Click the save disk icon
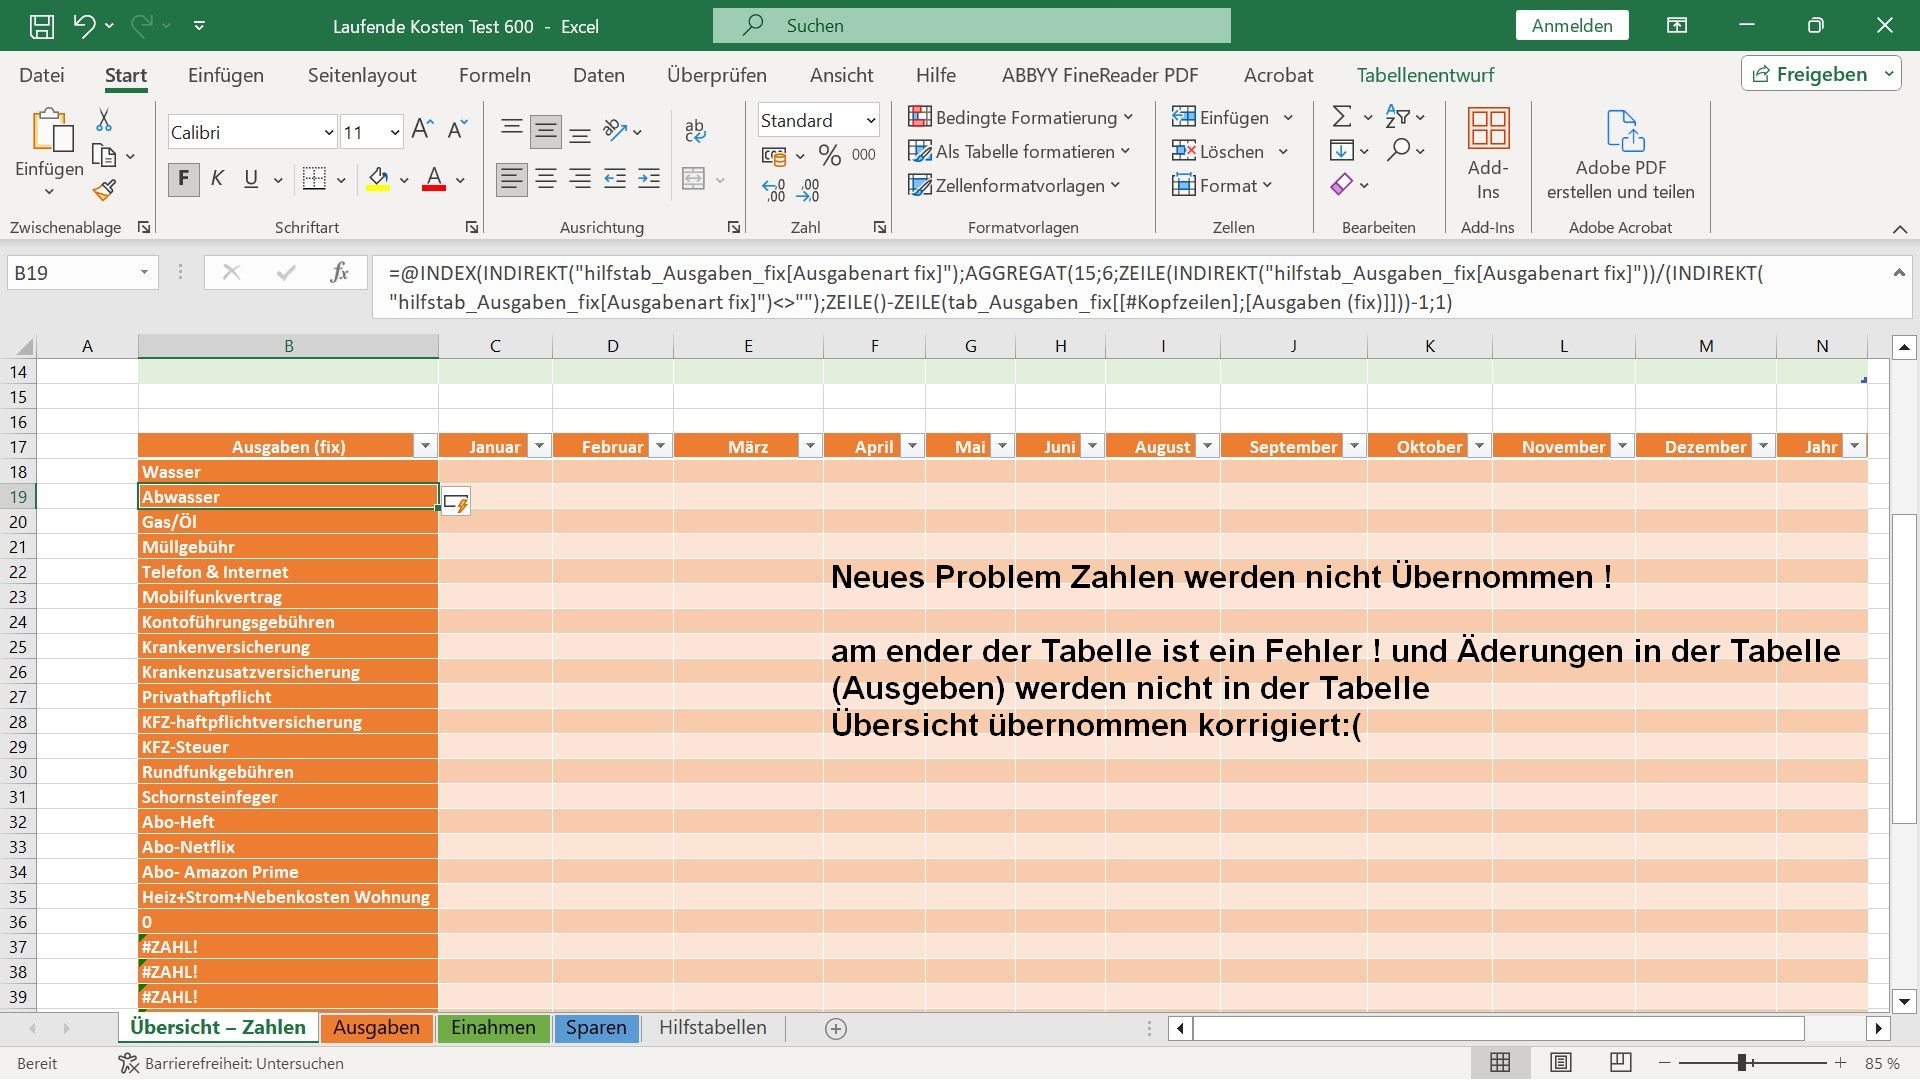This screenshot has height=1080, width=1920. click(x=41, y=26)
